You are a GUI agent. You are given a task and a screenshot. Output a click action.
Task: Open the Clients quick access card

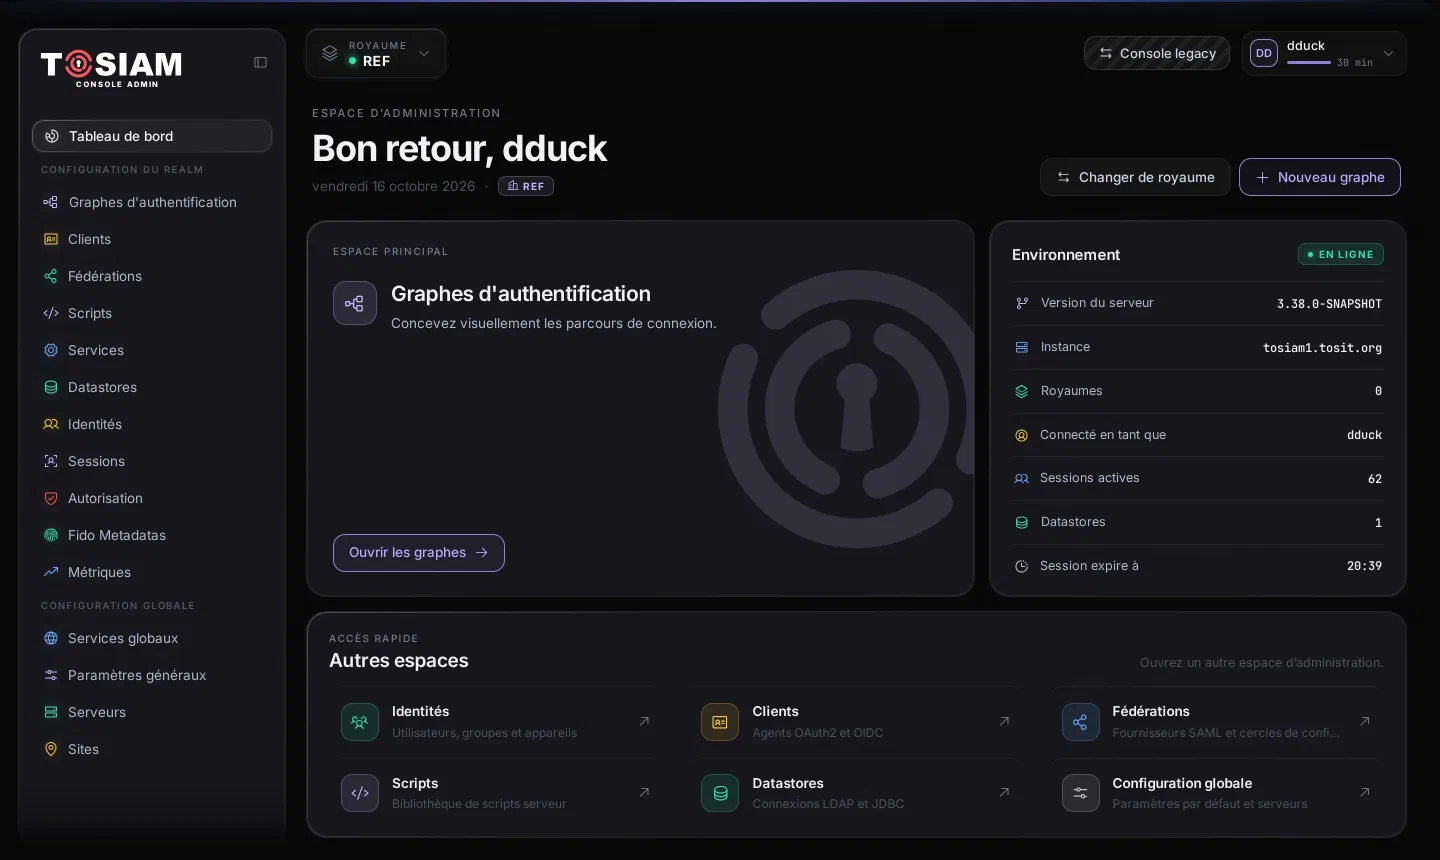857,722
